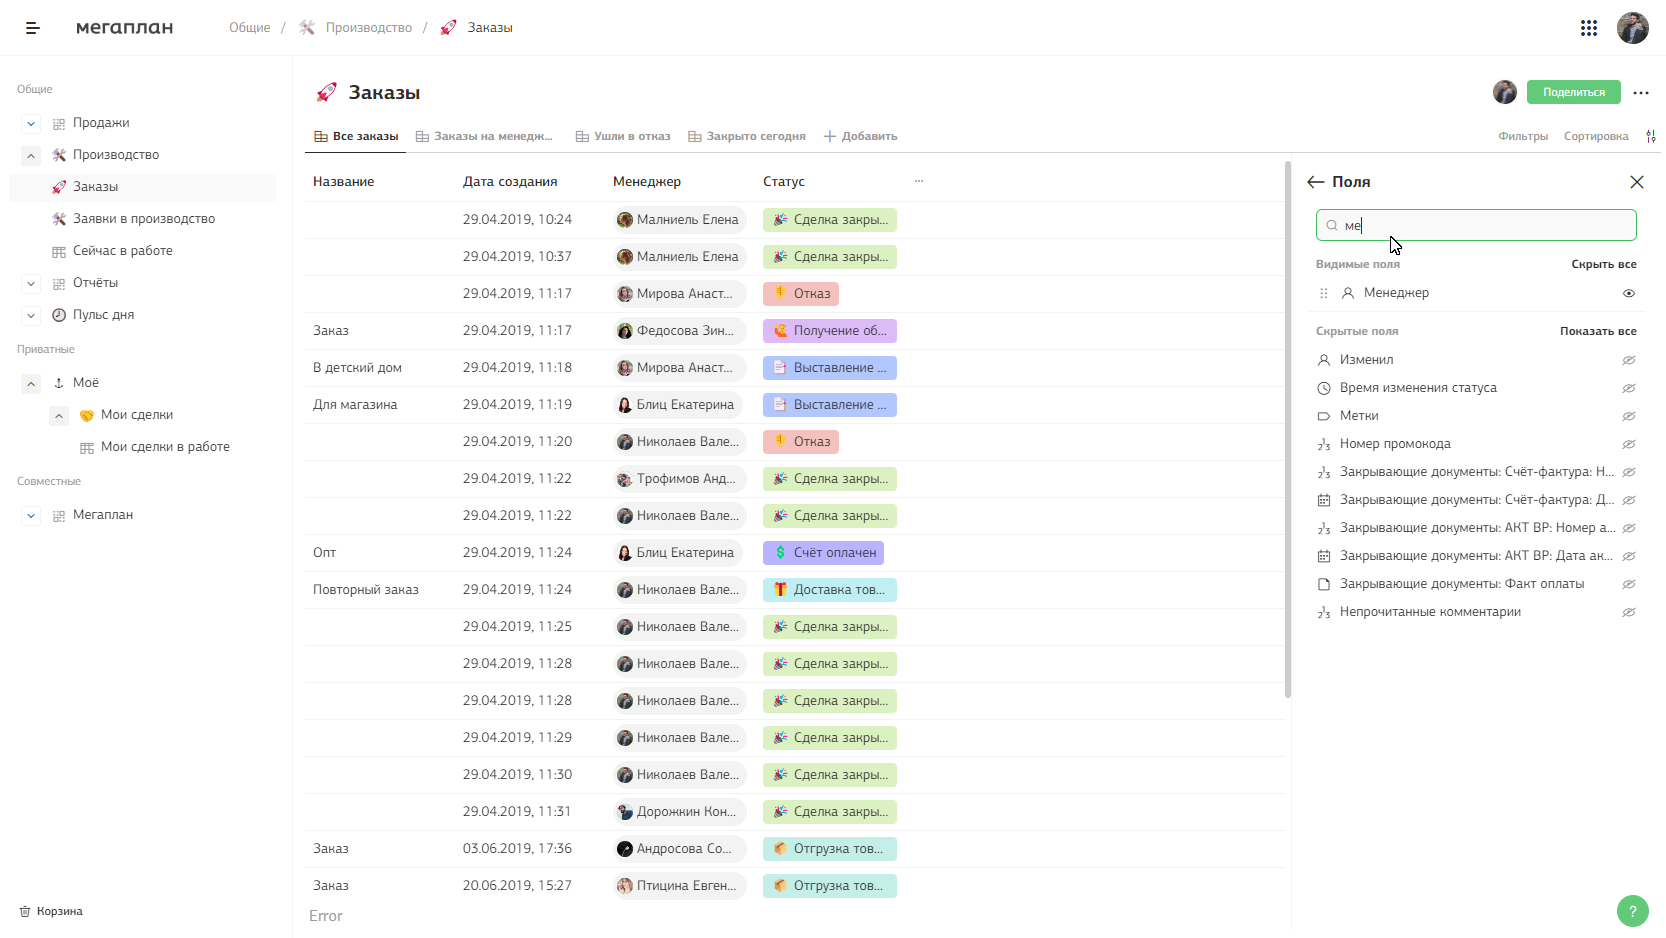Show the Факт оплаты field
This screenshot has height=938, width=1666.
tap(1629, 584)
